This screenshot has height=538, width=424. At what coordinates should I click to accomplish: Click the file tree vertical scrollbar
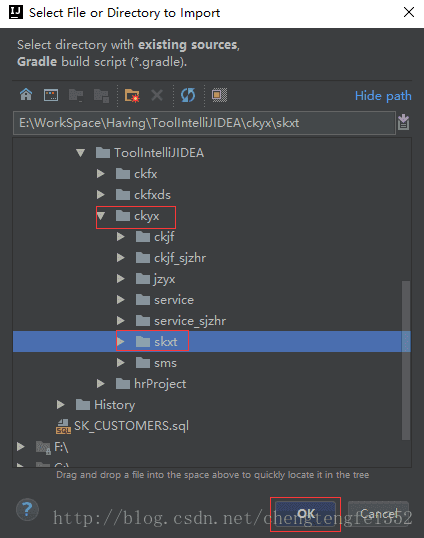point(406,360)
